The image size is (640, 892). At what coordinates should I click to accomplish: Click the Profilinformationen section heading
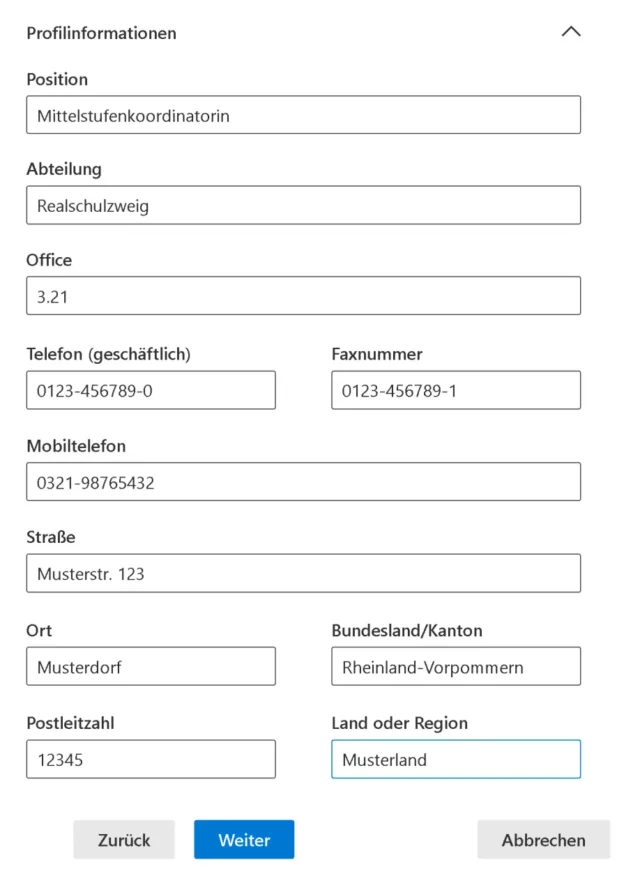point(101,33)
